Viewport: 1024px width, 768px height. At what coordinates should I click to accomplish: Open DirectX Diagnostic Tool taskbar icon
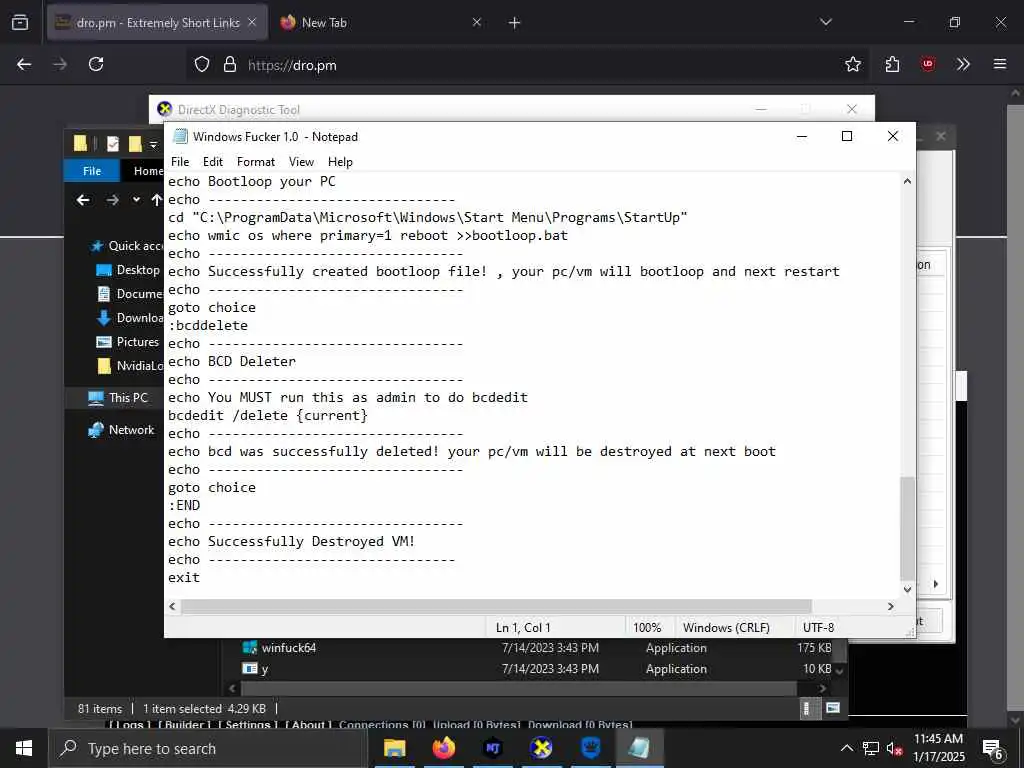point(541,748)
